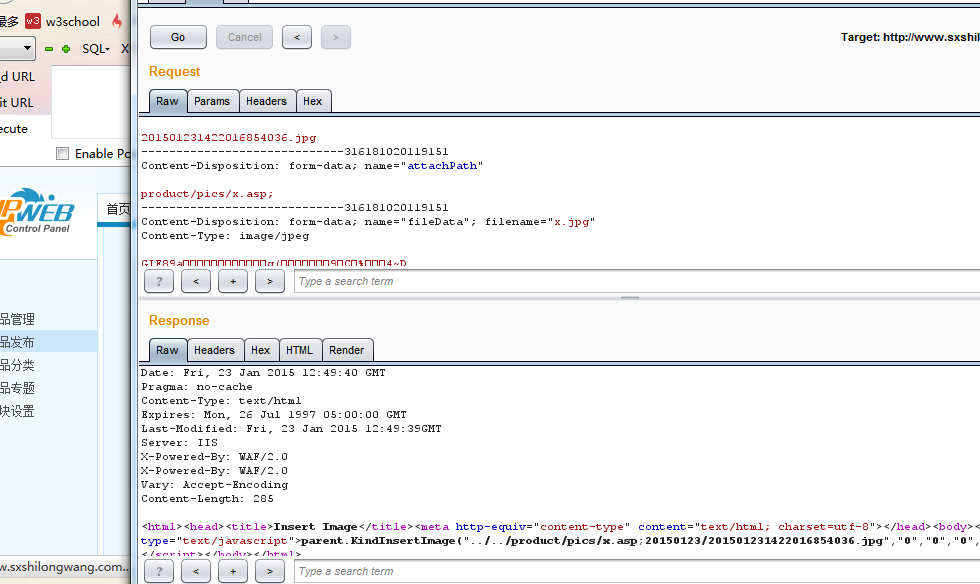Click the red w3 bookmark icon

33,21
